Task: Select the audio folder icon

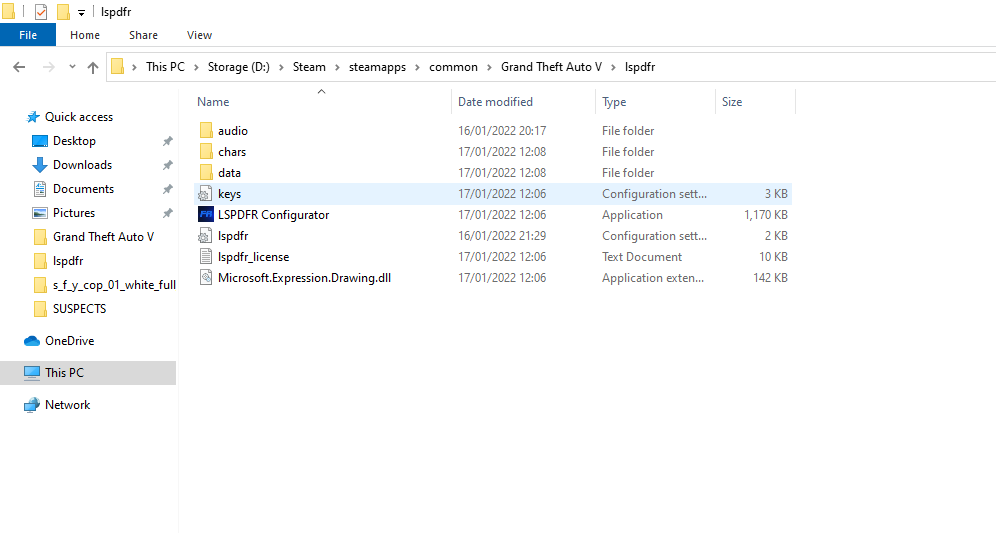Action: pyautogui.click(x=206, y=130)
